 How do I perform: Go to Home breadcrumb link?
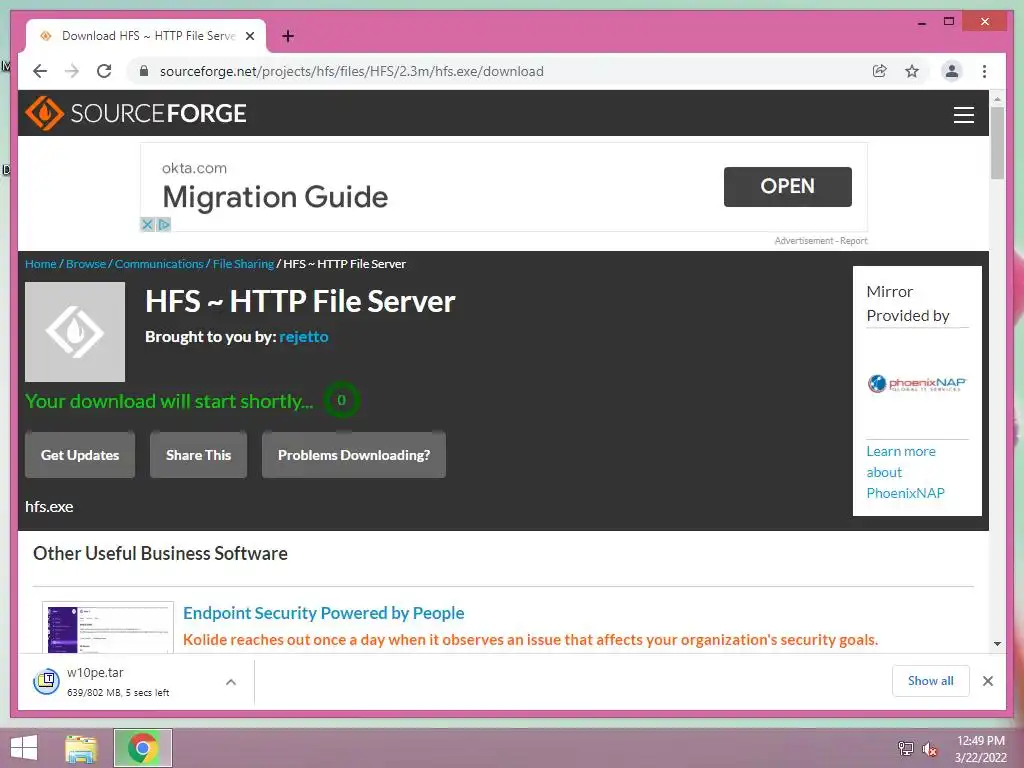pos(40,264)
